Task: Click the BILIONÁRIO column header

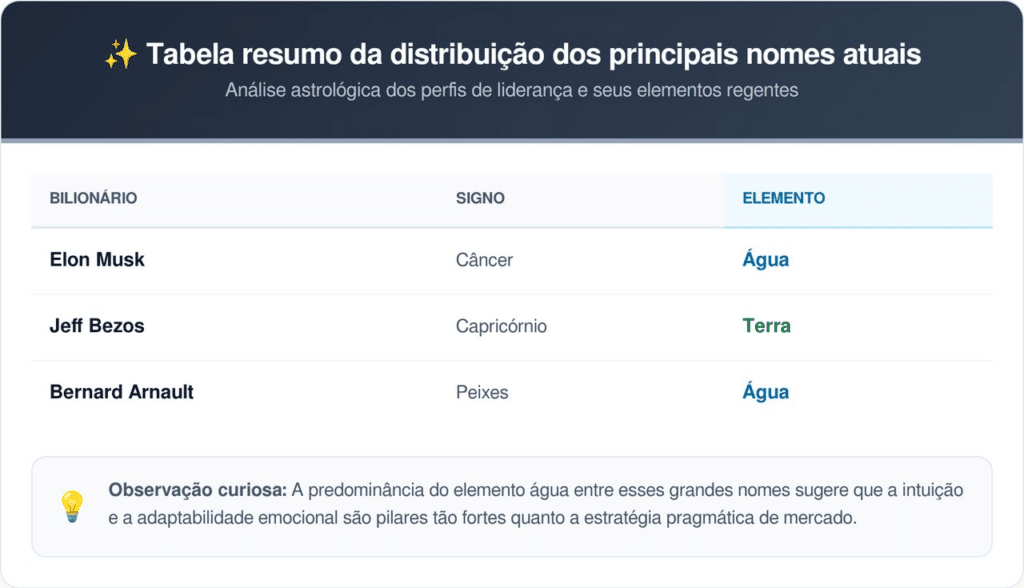Action: point(93,198)
